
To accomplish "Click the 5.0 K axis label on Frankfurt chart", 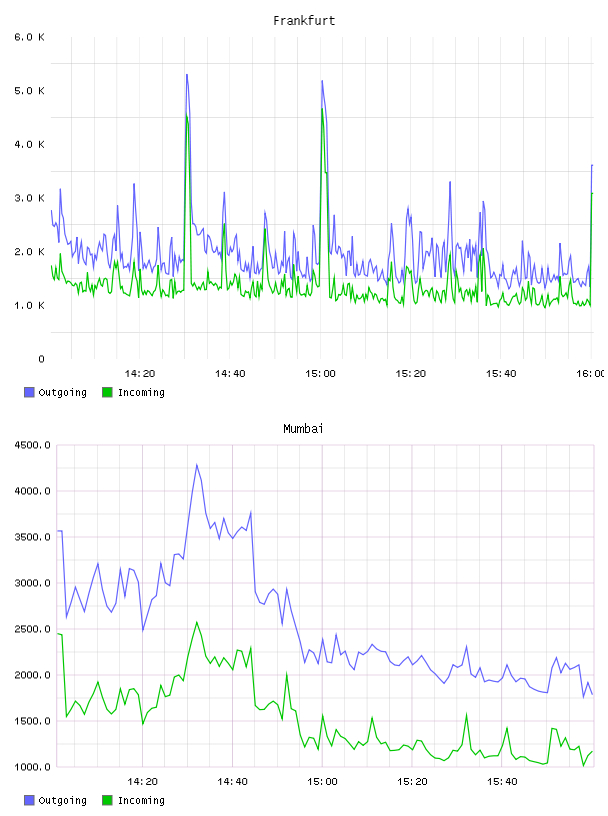I will [30, 91].
